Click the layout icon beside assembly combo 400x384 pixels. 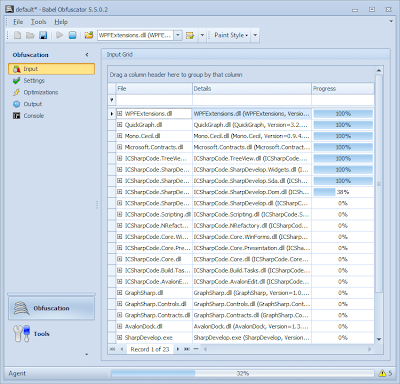pyautogui.click(x=190, y=35)
